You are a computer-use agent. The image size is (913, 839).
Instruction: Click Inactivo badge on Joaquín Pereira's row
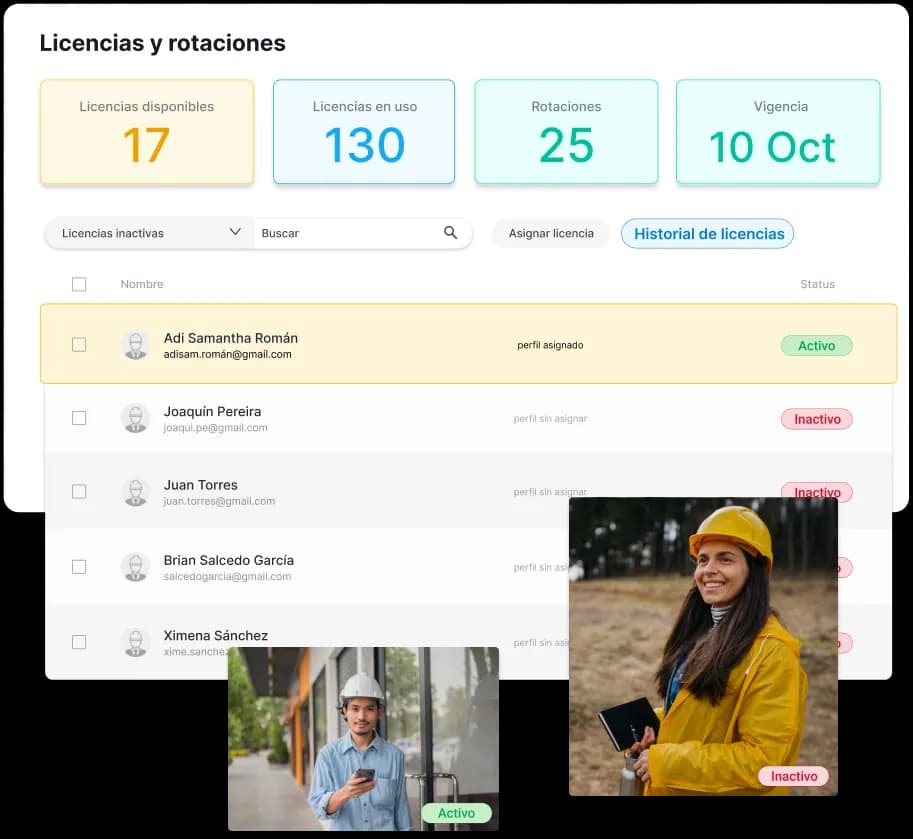816,419
